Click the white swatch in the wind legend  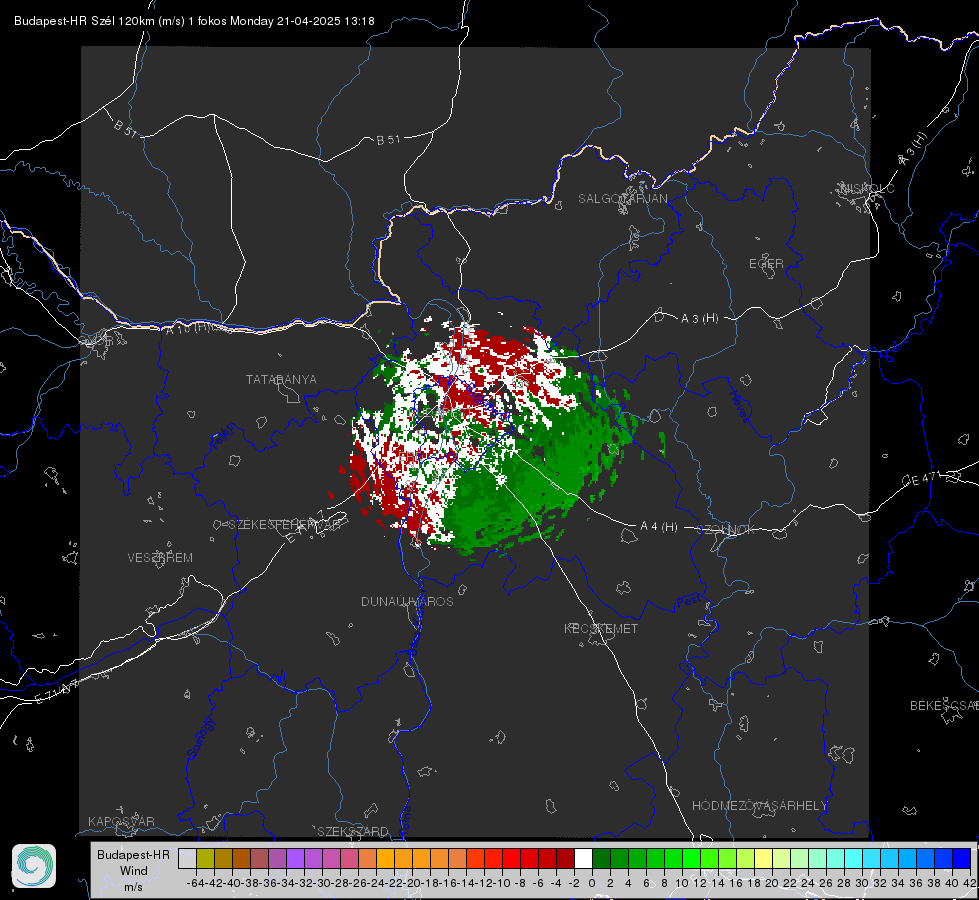tap(583, 859)
